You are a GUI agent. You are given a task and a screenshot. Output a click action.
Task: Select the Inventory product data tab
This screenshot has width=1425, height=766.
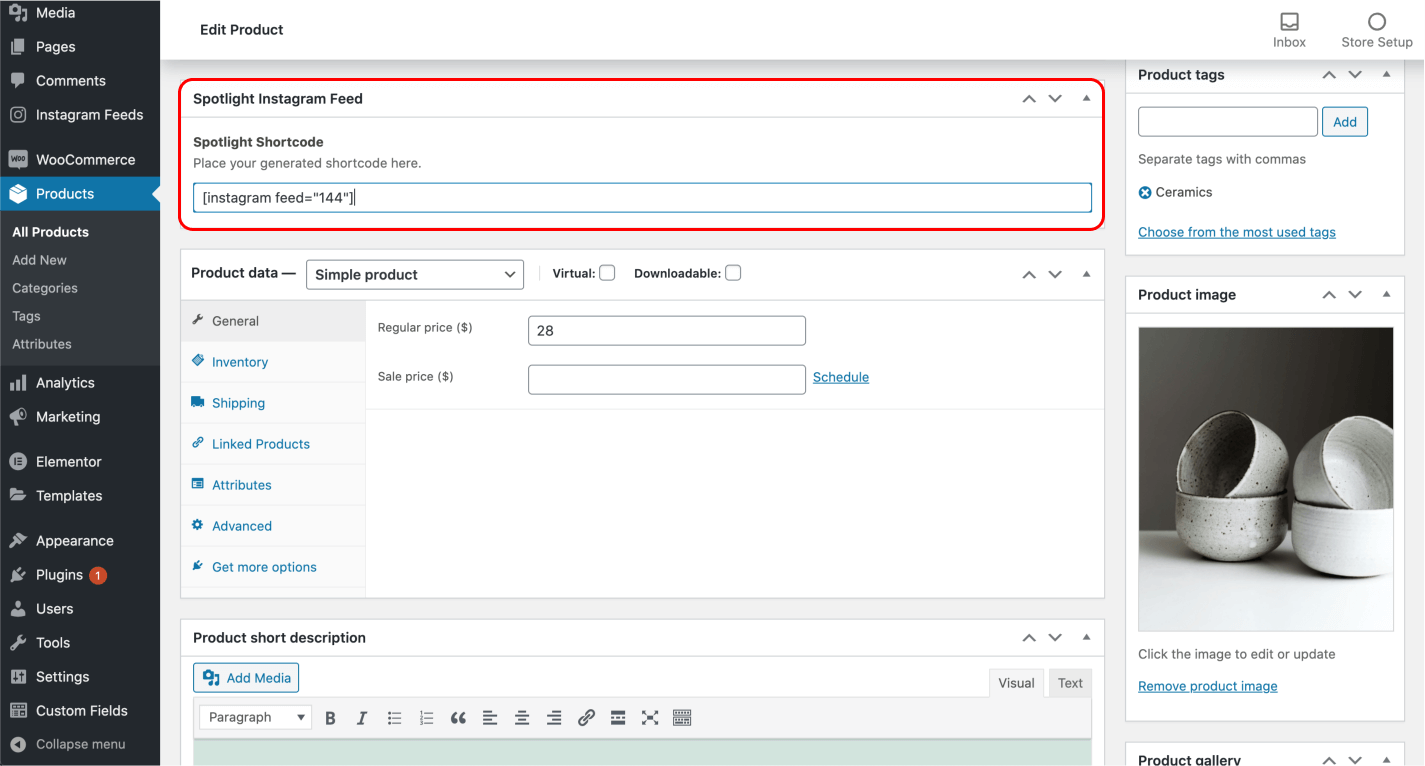(273, 362)
